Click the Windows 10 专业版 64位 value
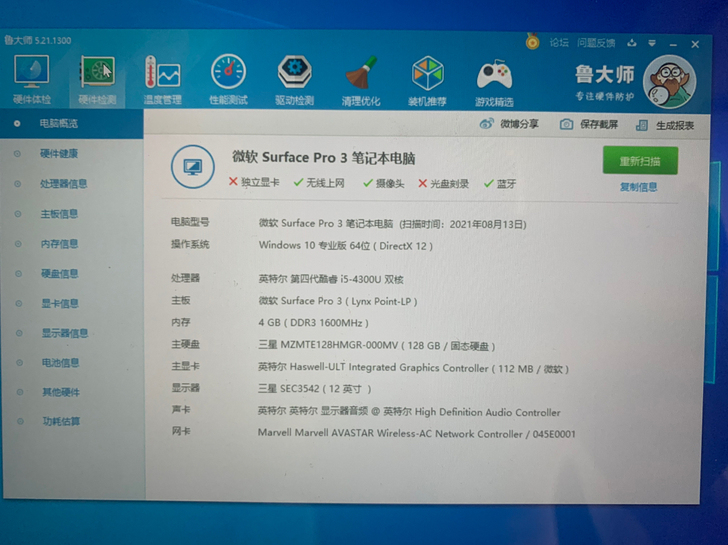The image size is (728, 545). (345, 246)
